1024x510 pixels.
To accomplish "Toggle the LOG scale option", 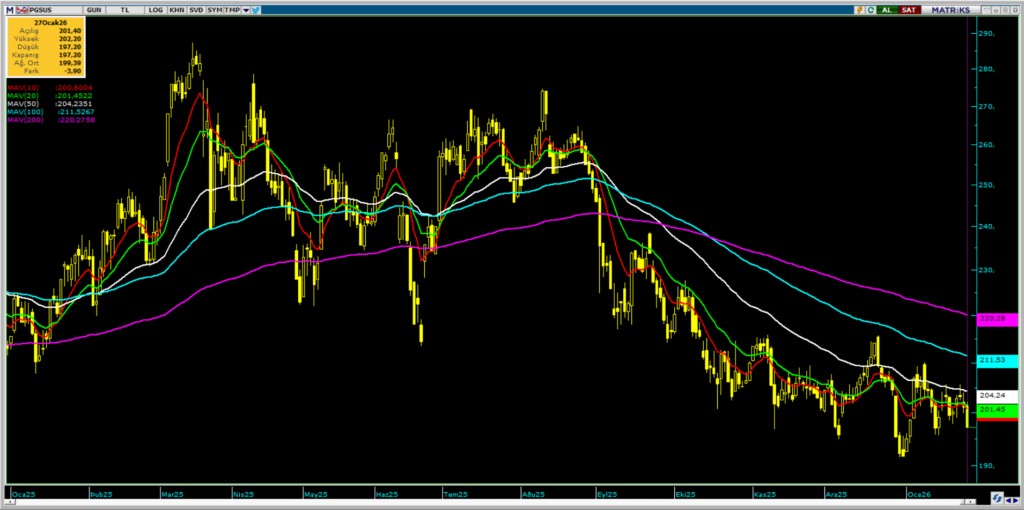I will coord(155,9).
